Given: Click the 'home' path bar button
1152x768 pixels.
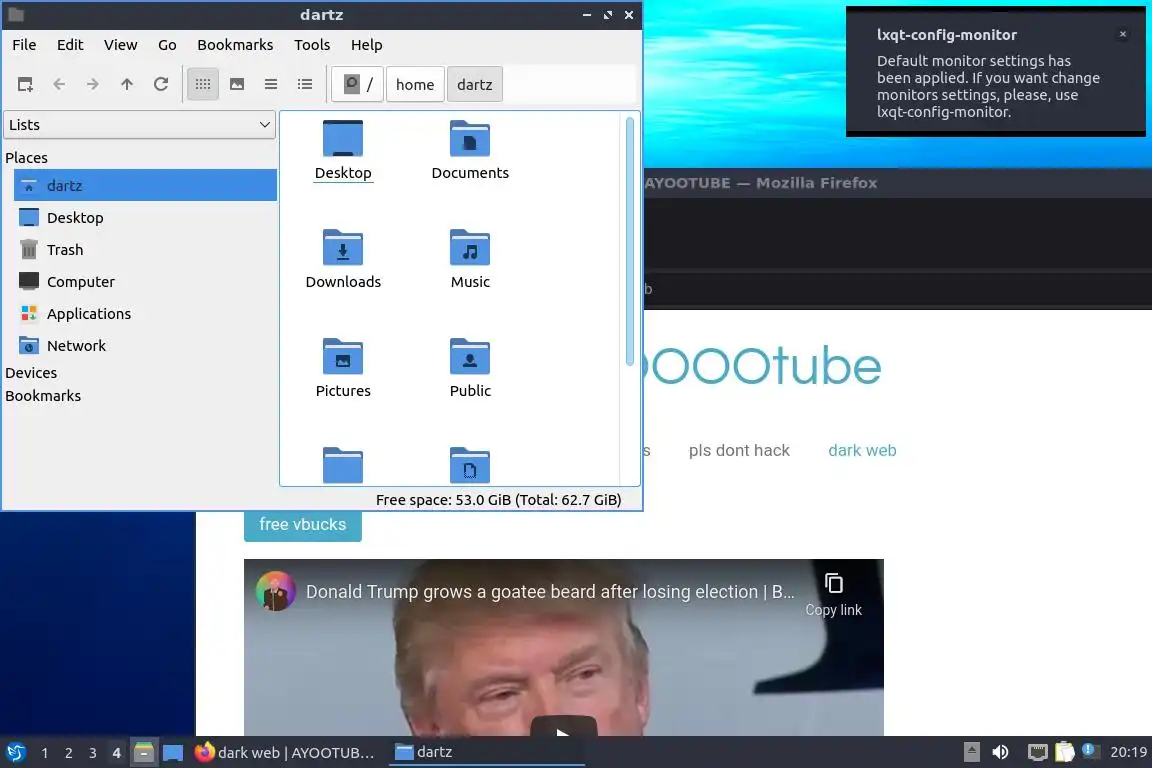Looking at the screenshot, I should [x=415, y=85].
